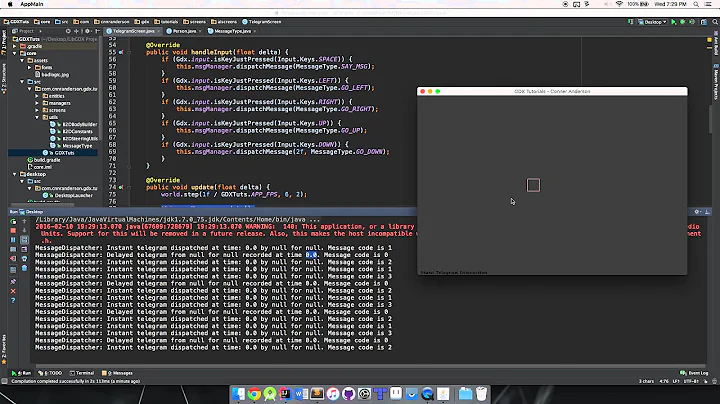The width and height of the screenshot is (720, 404).
Task: Hide the Project panel with hide icon
Action: click(x=97, y=31)
